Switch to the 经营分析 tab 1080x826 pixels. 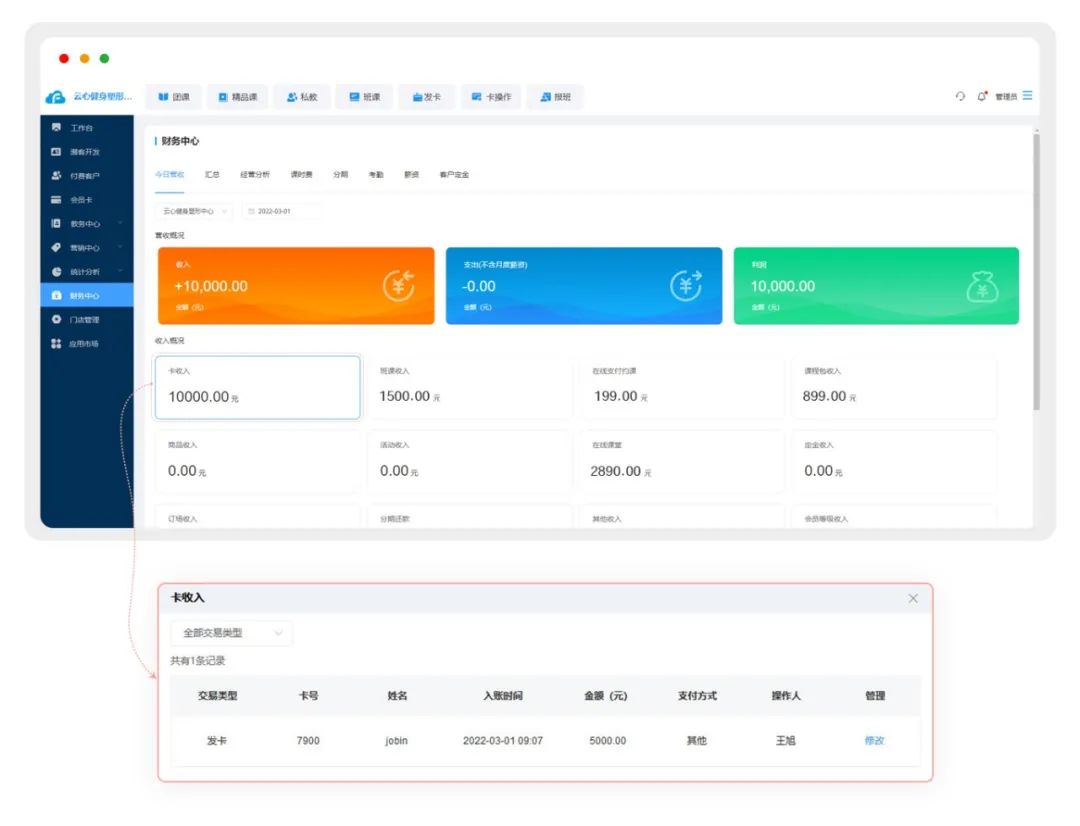click(254, 174)
